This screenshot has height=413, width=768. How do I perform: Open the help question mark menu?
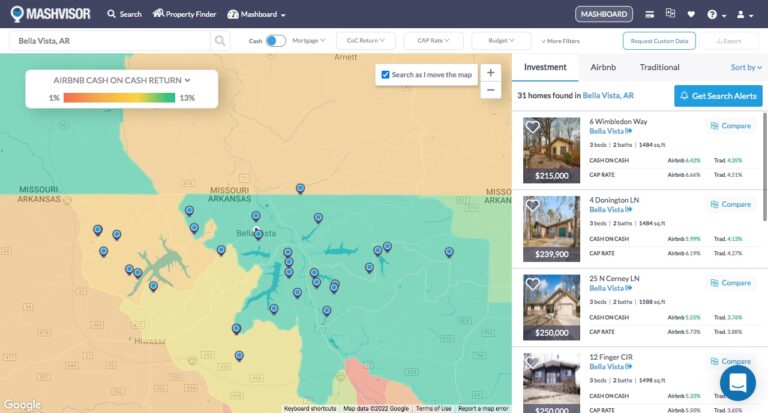(714, 14)
